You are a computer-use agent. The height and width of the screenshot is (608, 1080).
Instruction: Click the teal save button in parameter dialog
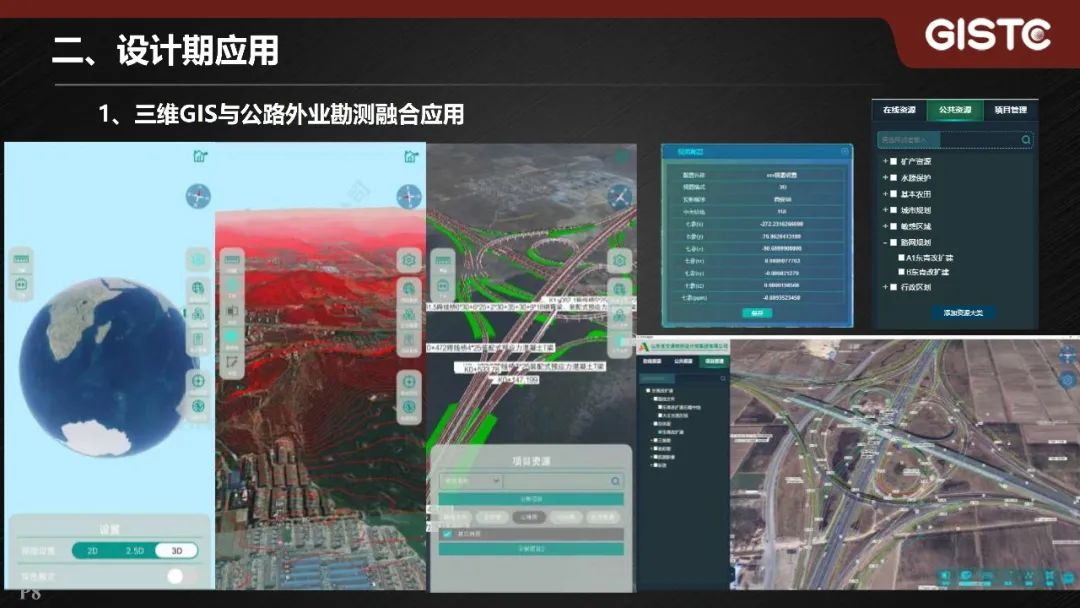(757, 313)
